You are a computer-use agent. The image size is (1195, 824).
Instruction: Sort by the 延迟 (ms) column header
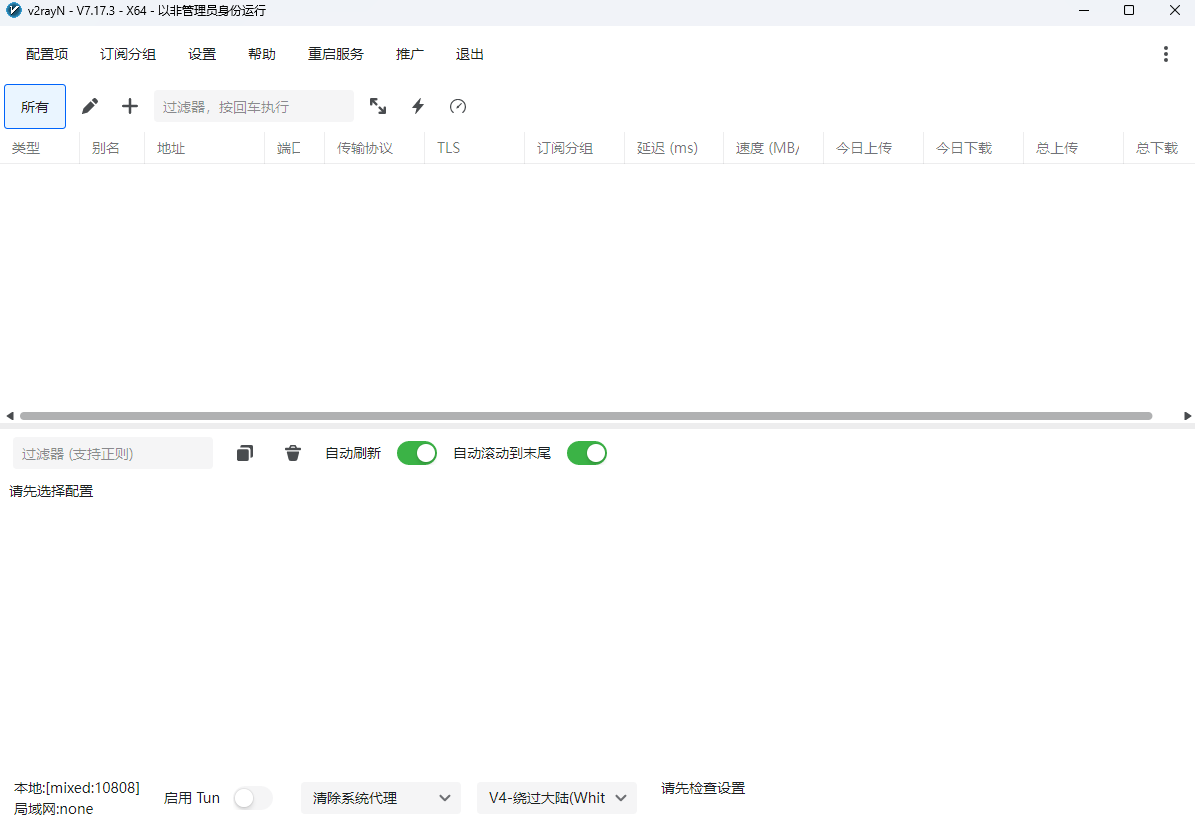coord(674,148)
